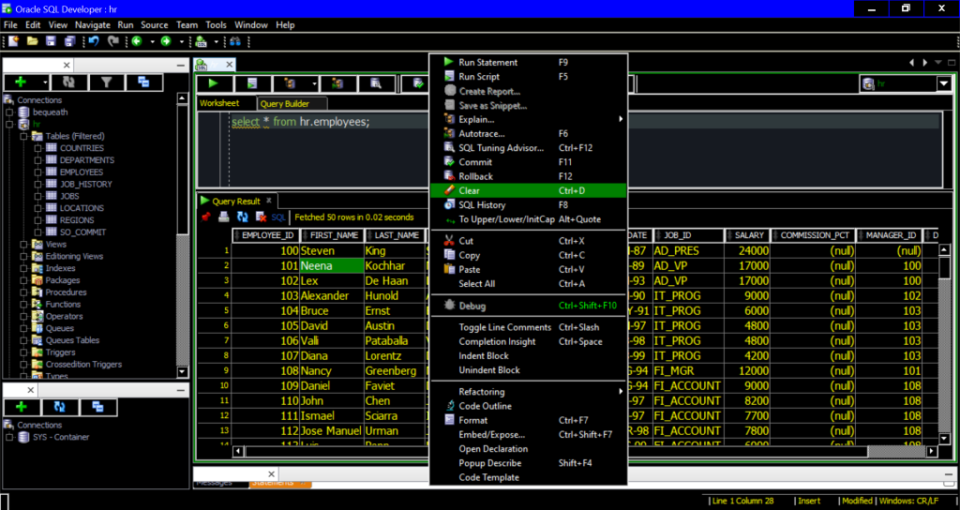This screenshot has height=510, width=960.
Task: Open the Tools menu in menu bar
Action: tap(216, 24)
